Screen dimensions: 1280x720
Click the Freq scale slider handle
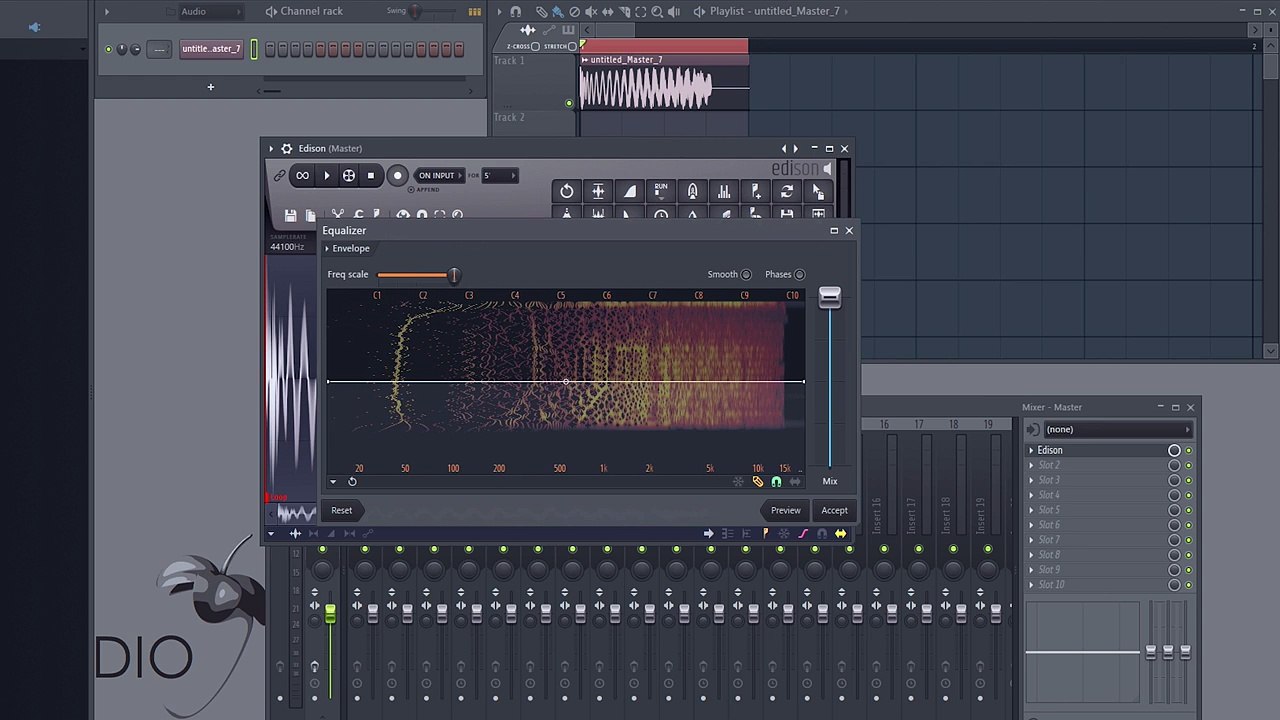point(454,275)
